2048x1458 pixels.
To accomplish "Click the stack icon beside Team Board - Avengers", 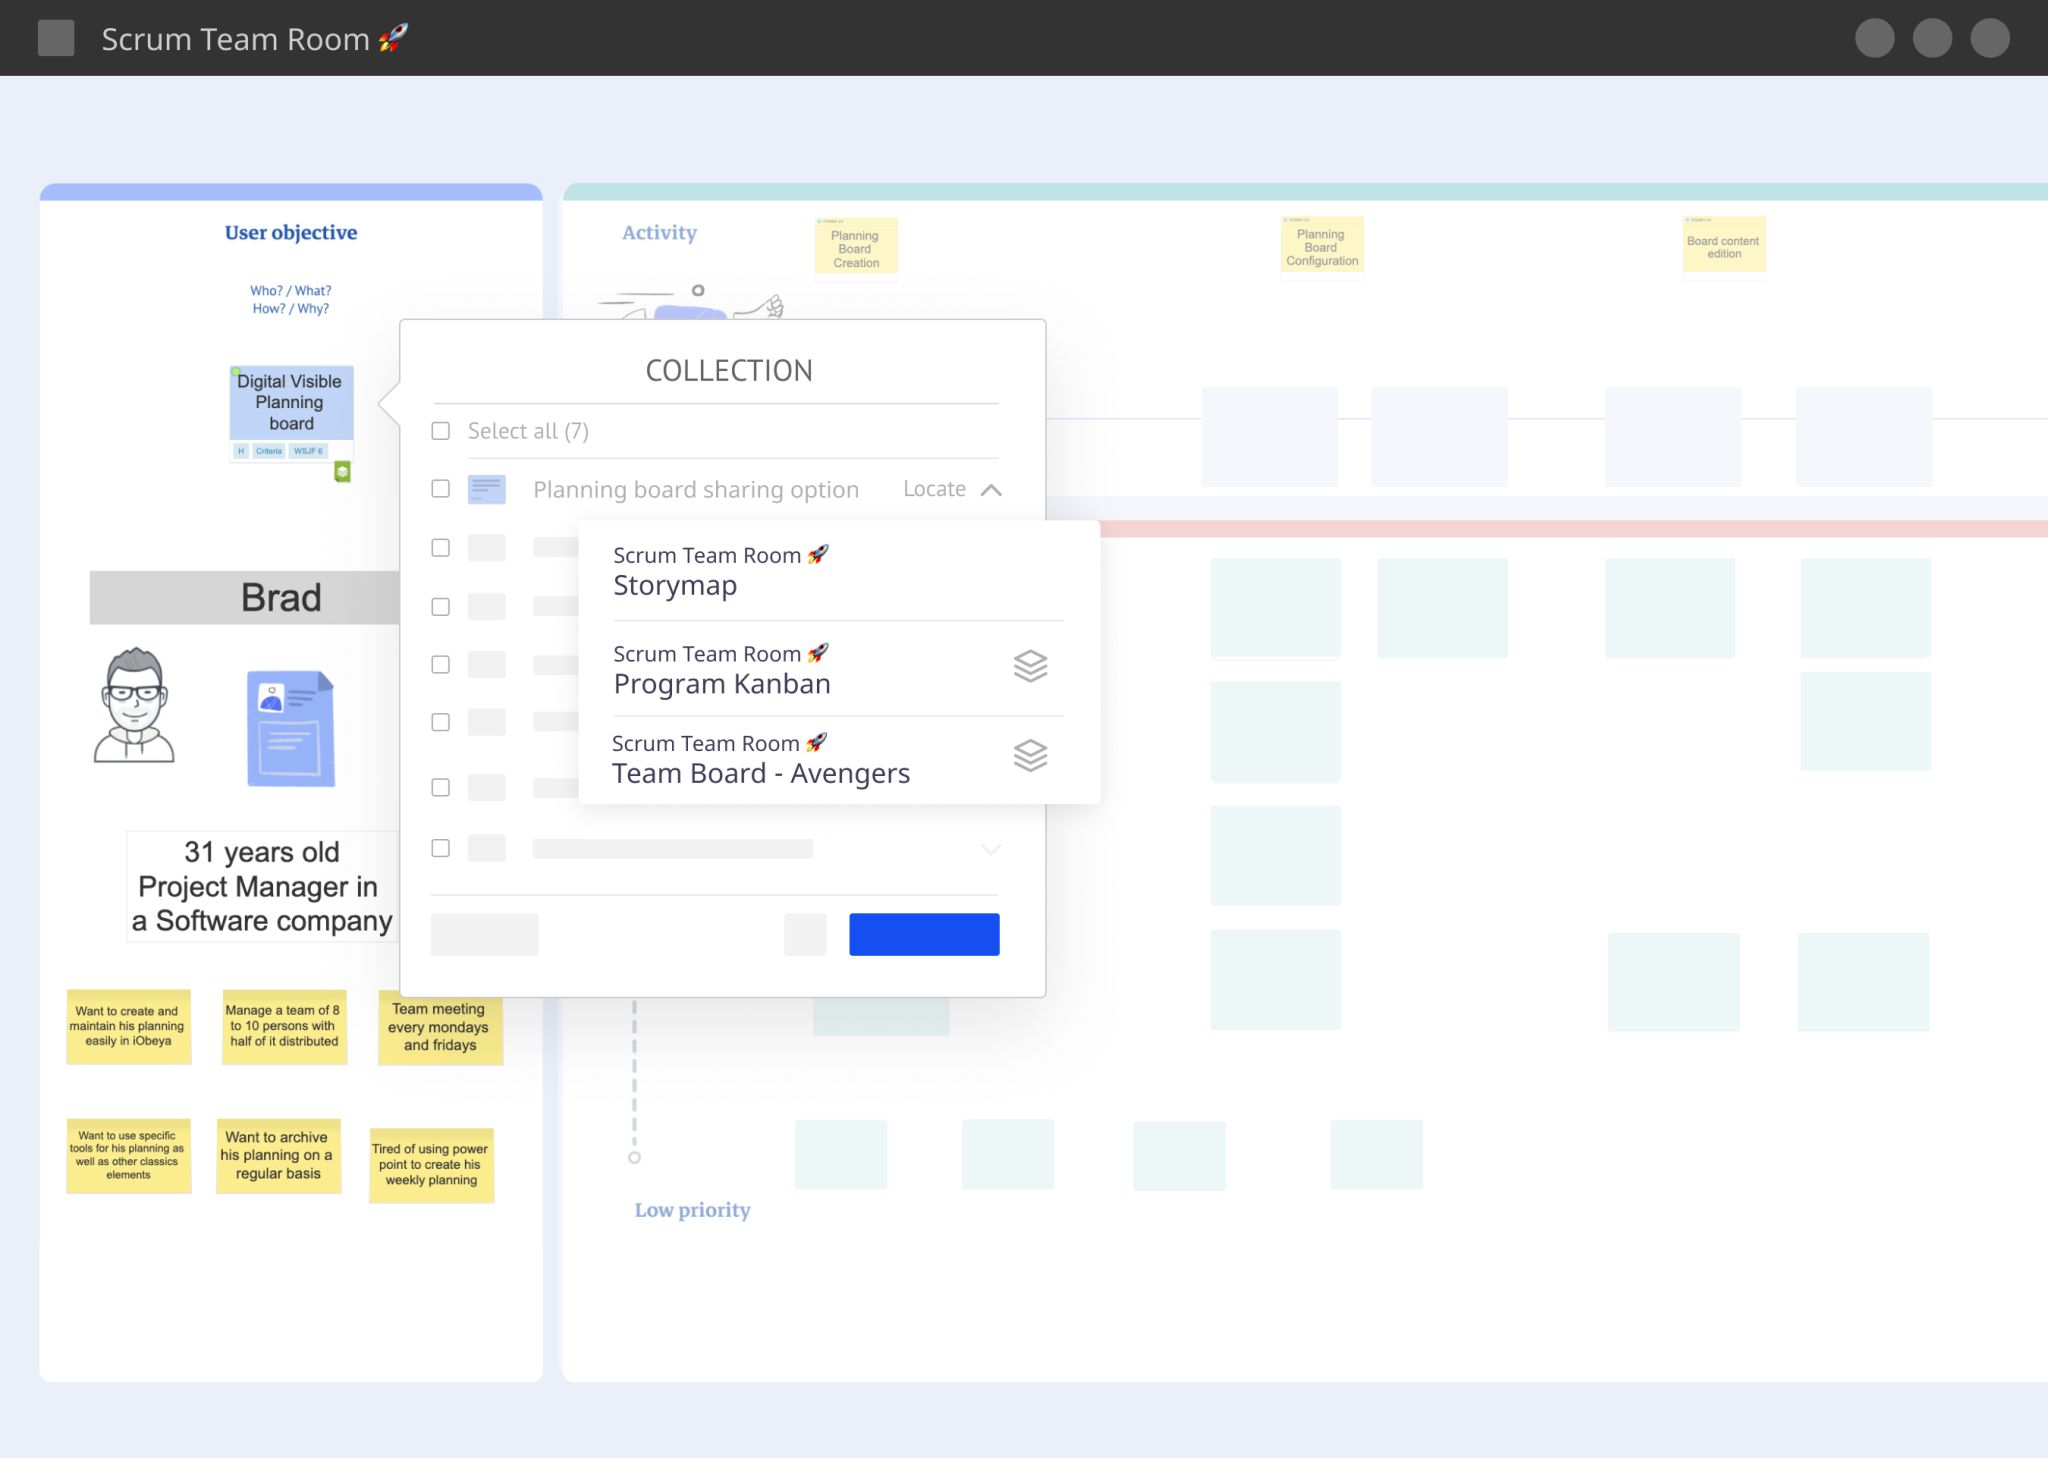I will pos(1031,756).
